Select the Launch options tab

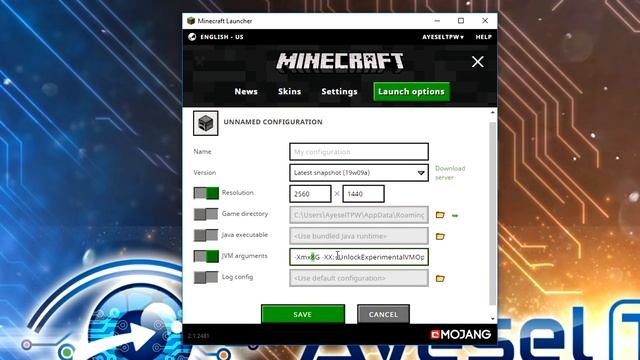[411, 91]
